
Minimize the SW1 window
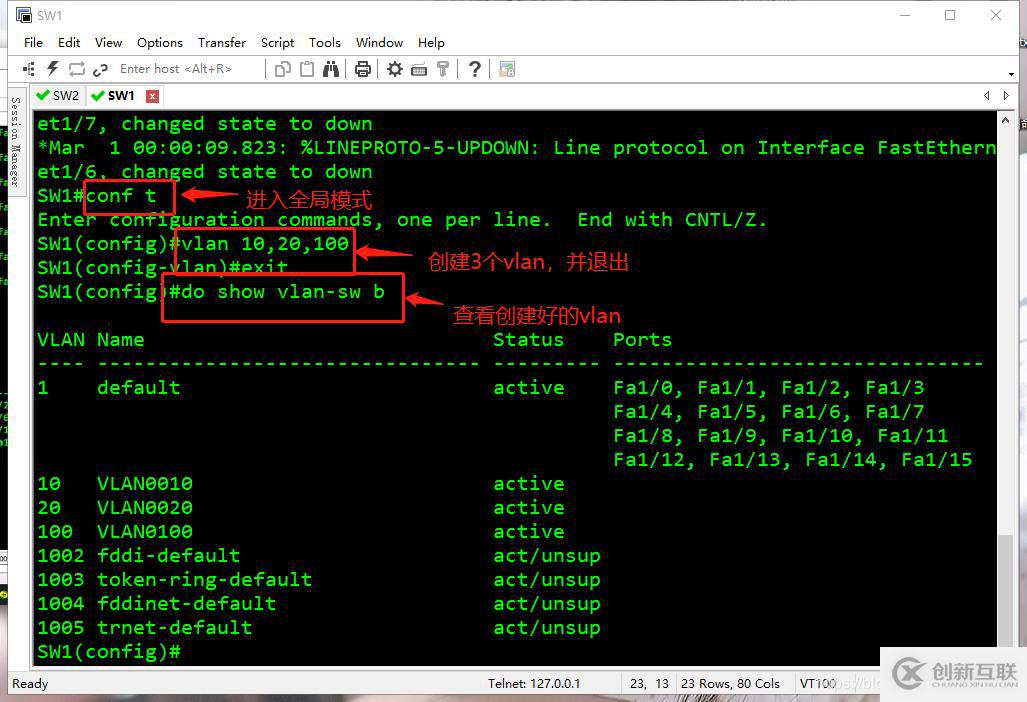tap(905, 15)
